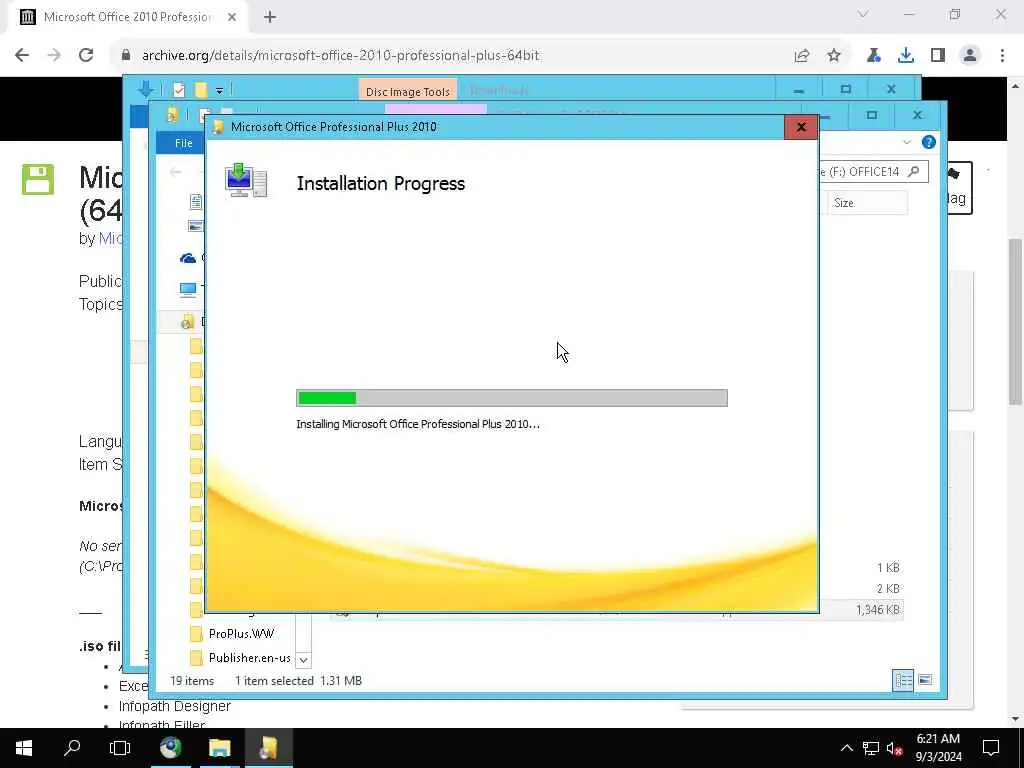Viewport: 1024px width, 768px height.
Task: Click the installation progress bar
Action: click(511, 398)
